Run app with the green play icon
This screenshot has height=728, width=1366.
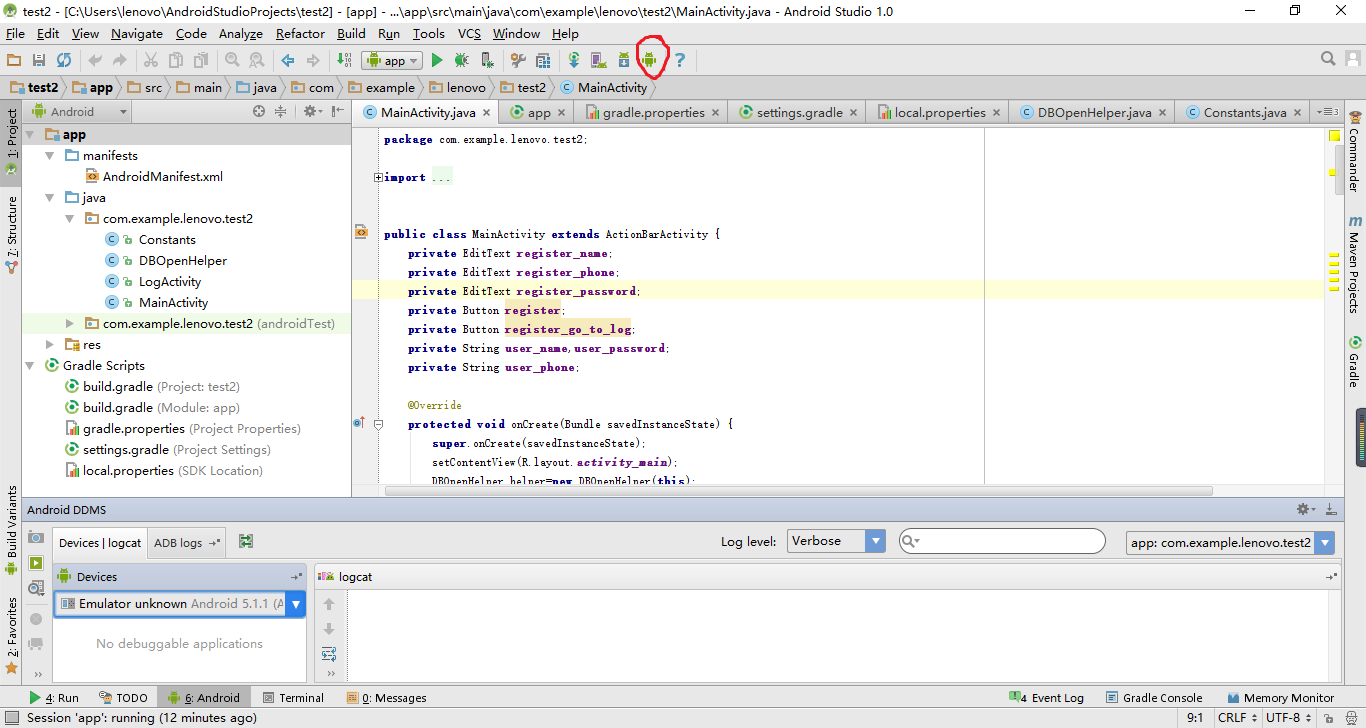(x=437, y=60)
